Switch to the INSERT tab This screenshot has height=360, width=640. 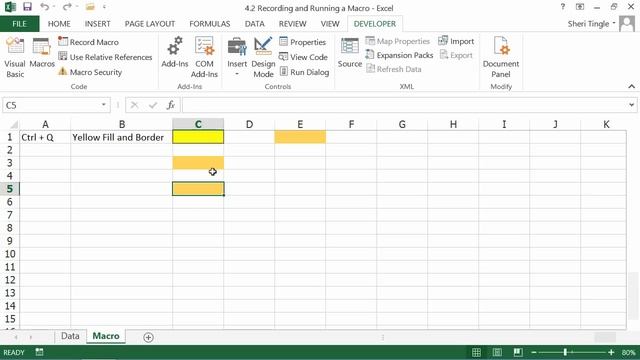coord(98,24)
